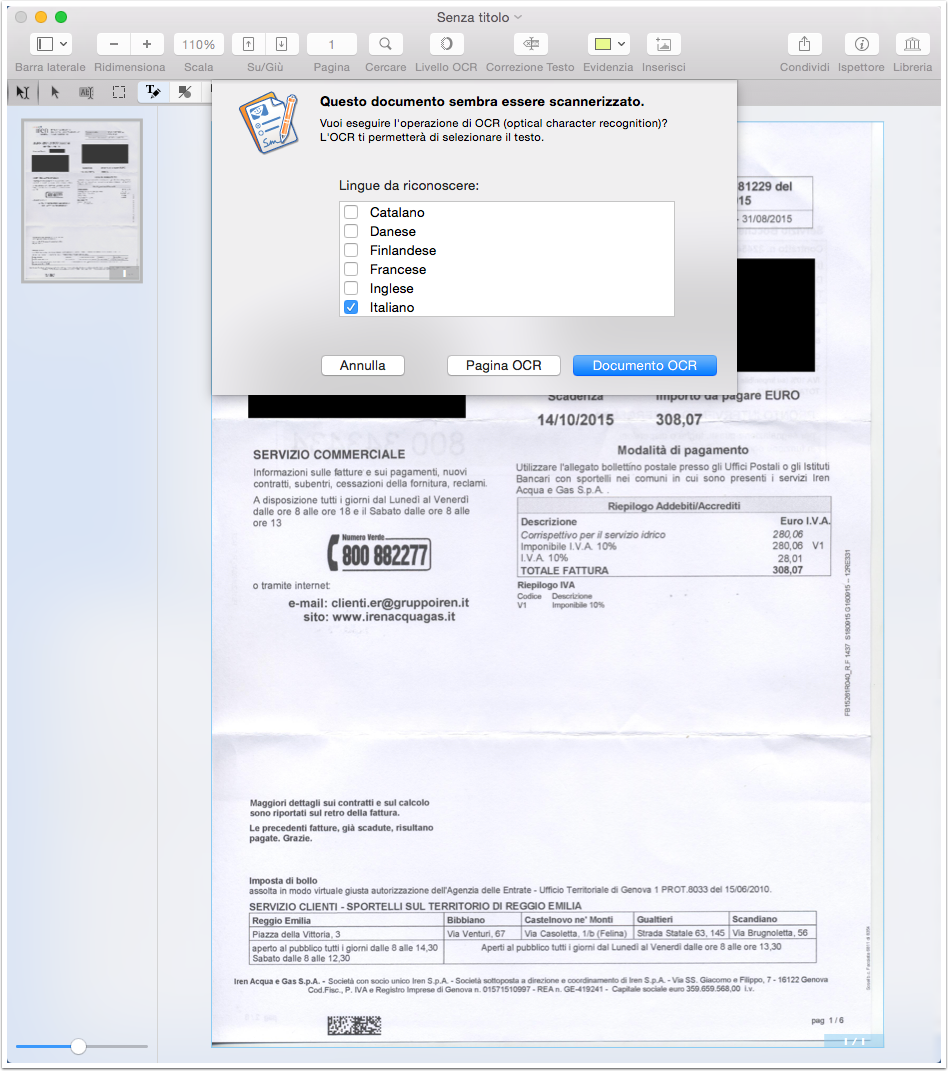This screenshot has height=1071, width=948.
Task: Click the Documento OCR button
Action: click(645, 365)
